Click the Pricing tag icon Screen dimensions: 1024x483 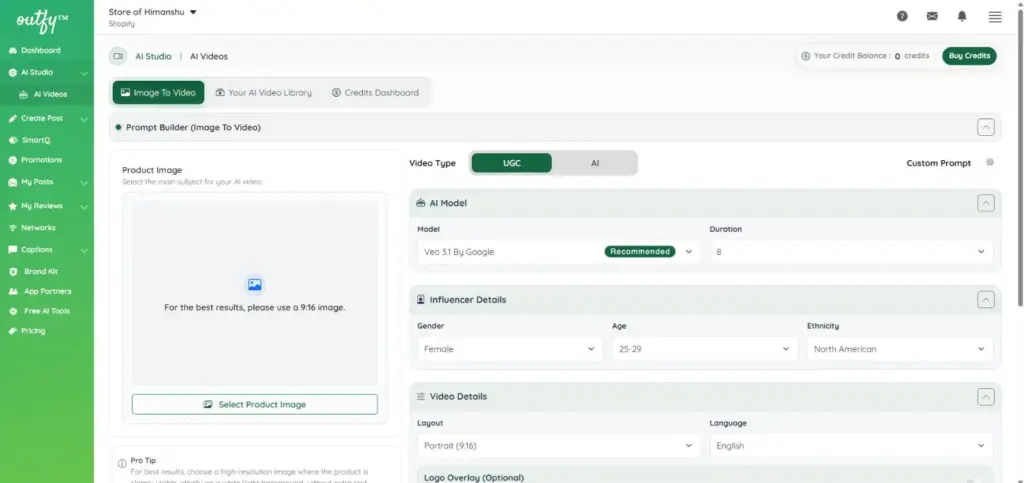13,331
